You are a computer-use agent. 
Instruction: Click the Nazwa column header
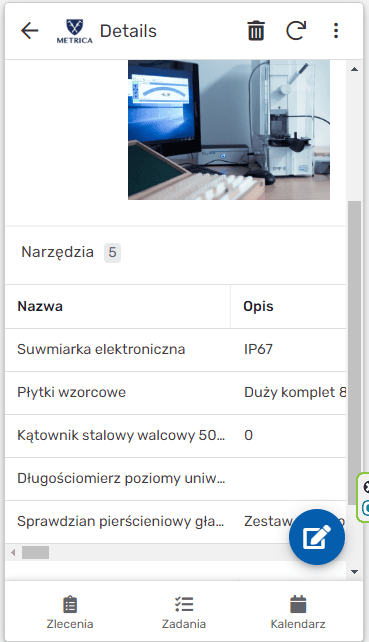pyautogui.click(x=118, y=306)
